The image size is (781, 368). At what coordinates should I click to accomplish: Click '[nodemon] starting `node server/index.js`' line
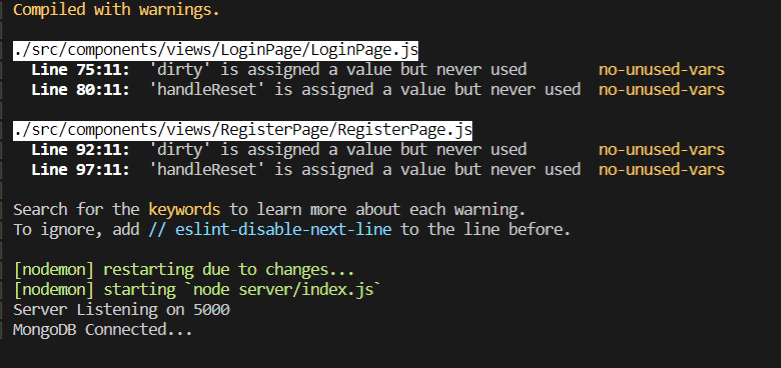[x=197, y=289]
